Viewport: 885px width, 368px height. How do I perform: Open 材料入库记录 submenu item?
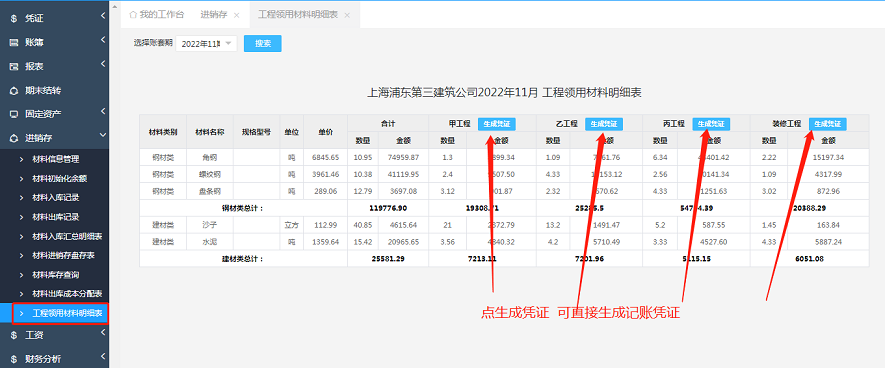point(56,198)
